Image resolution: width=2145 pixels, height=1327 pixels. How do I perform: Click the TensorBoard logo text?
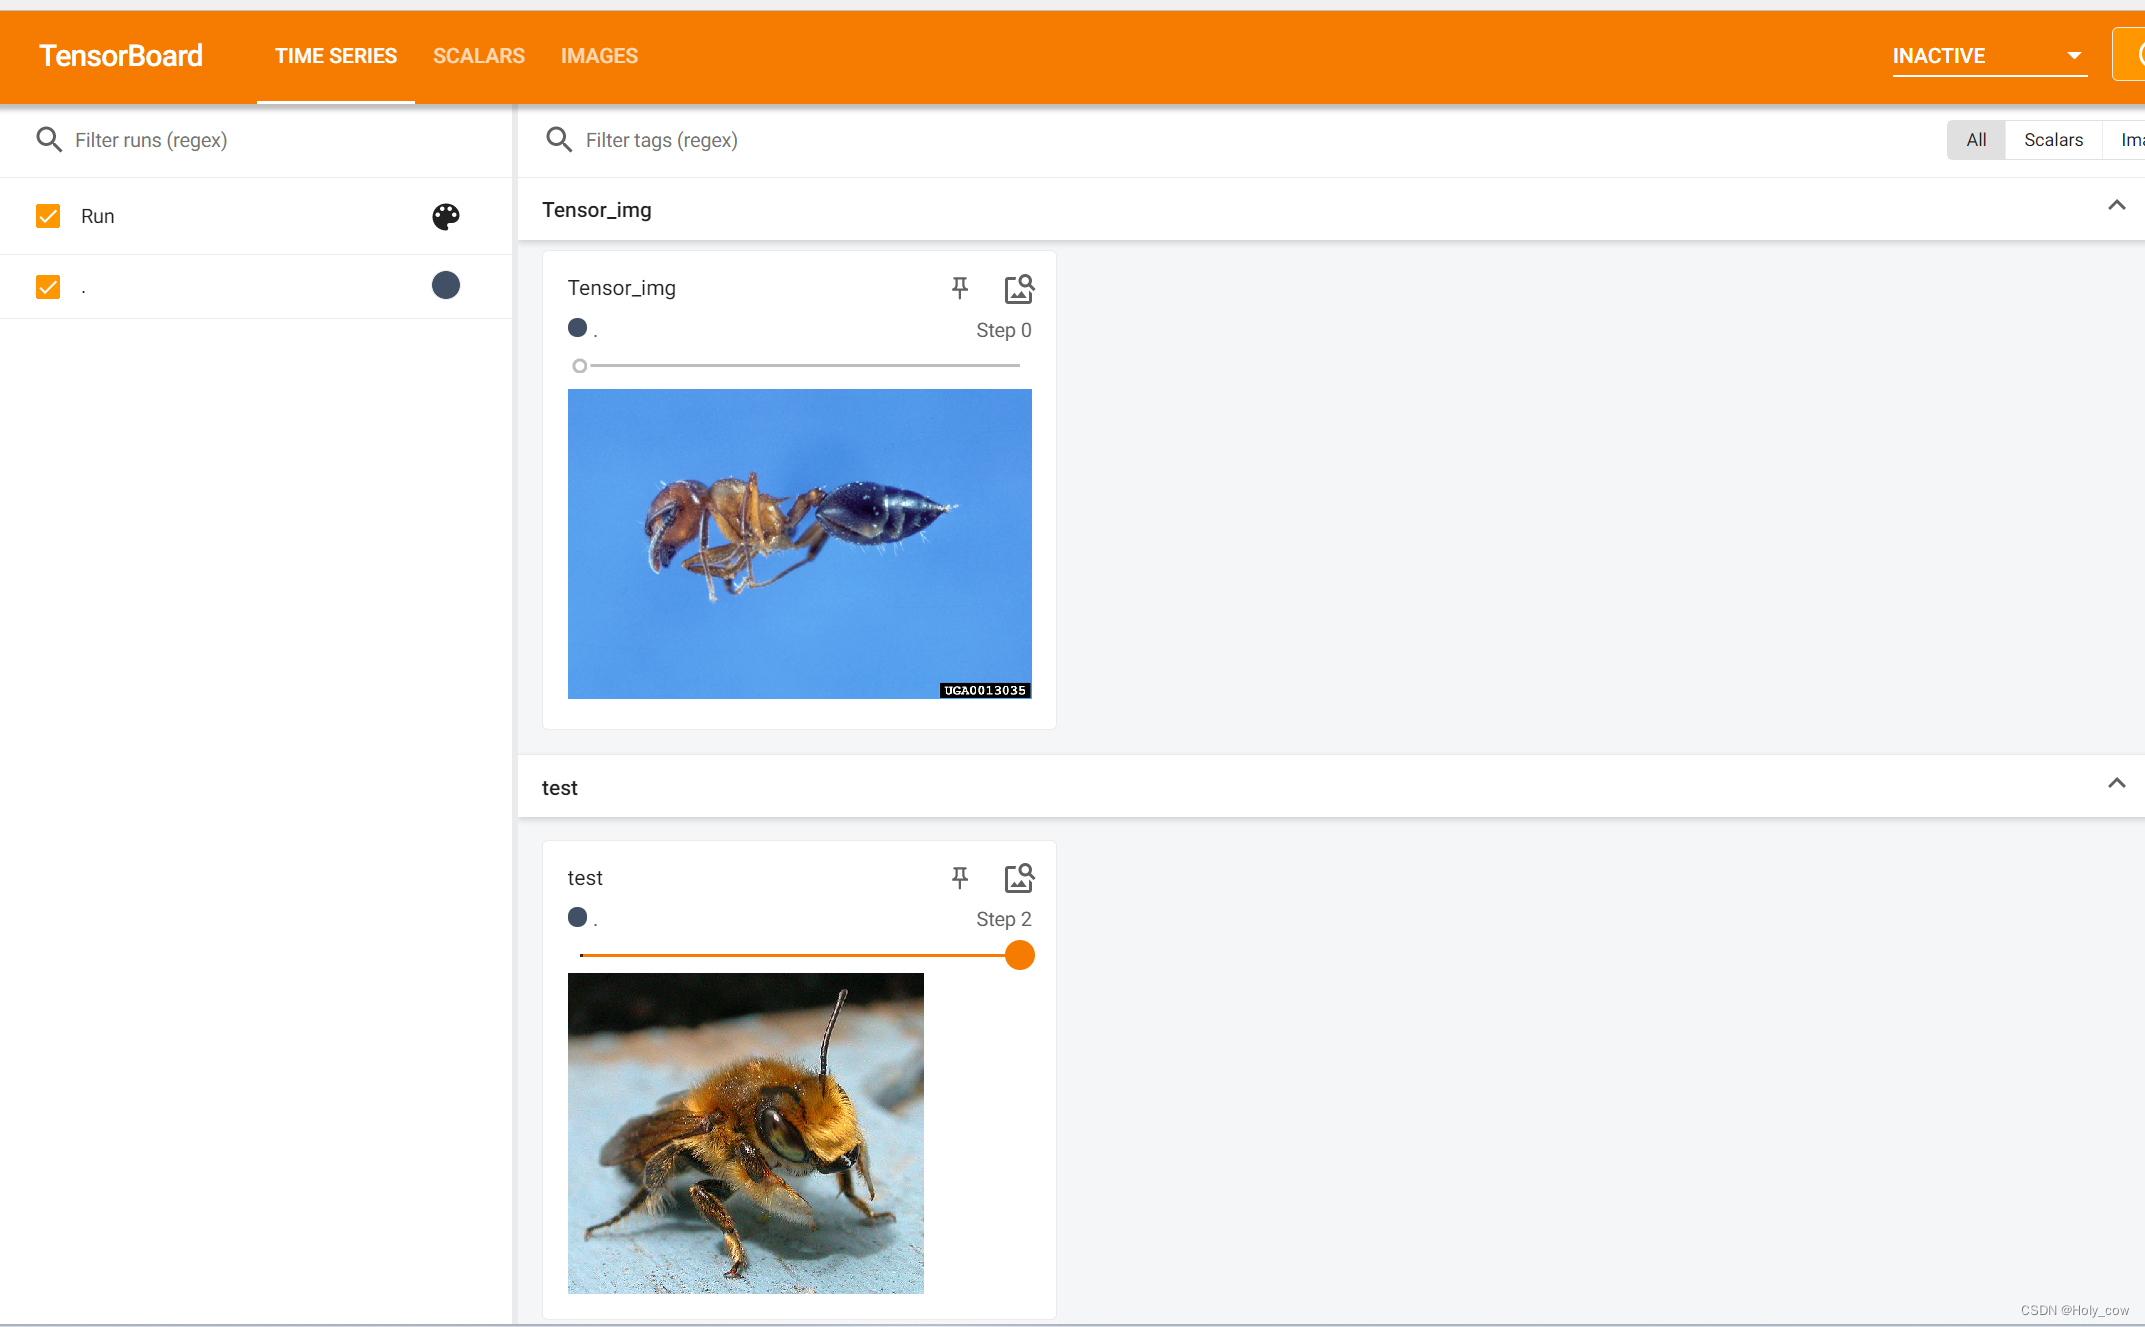click(121, 56)
